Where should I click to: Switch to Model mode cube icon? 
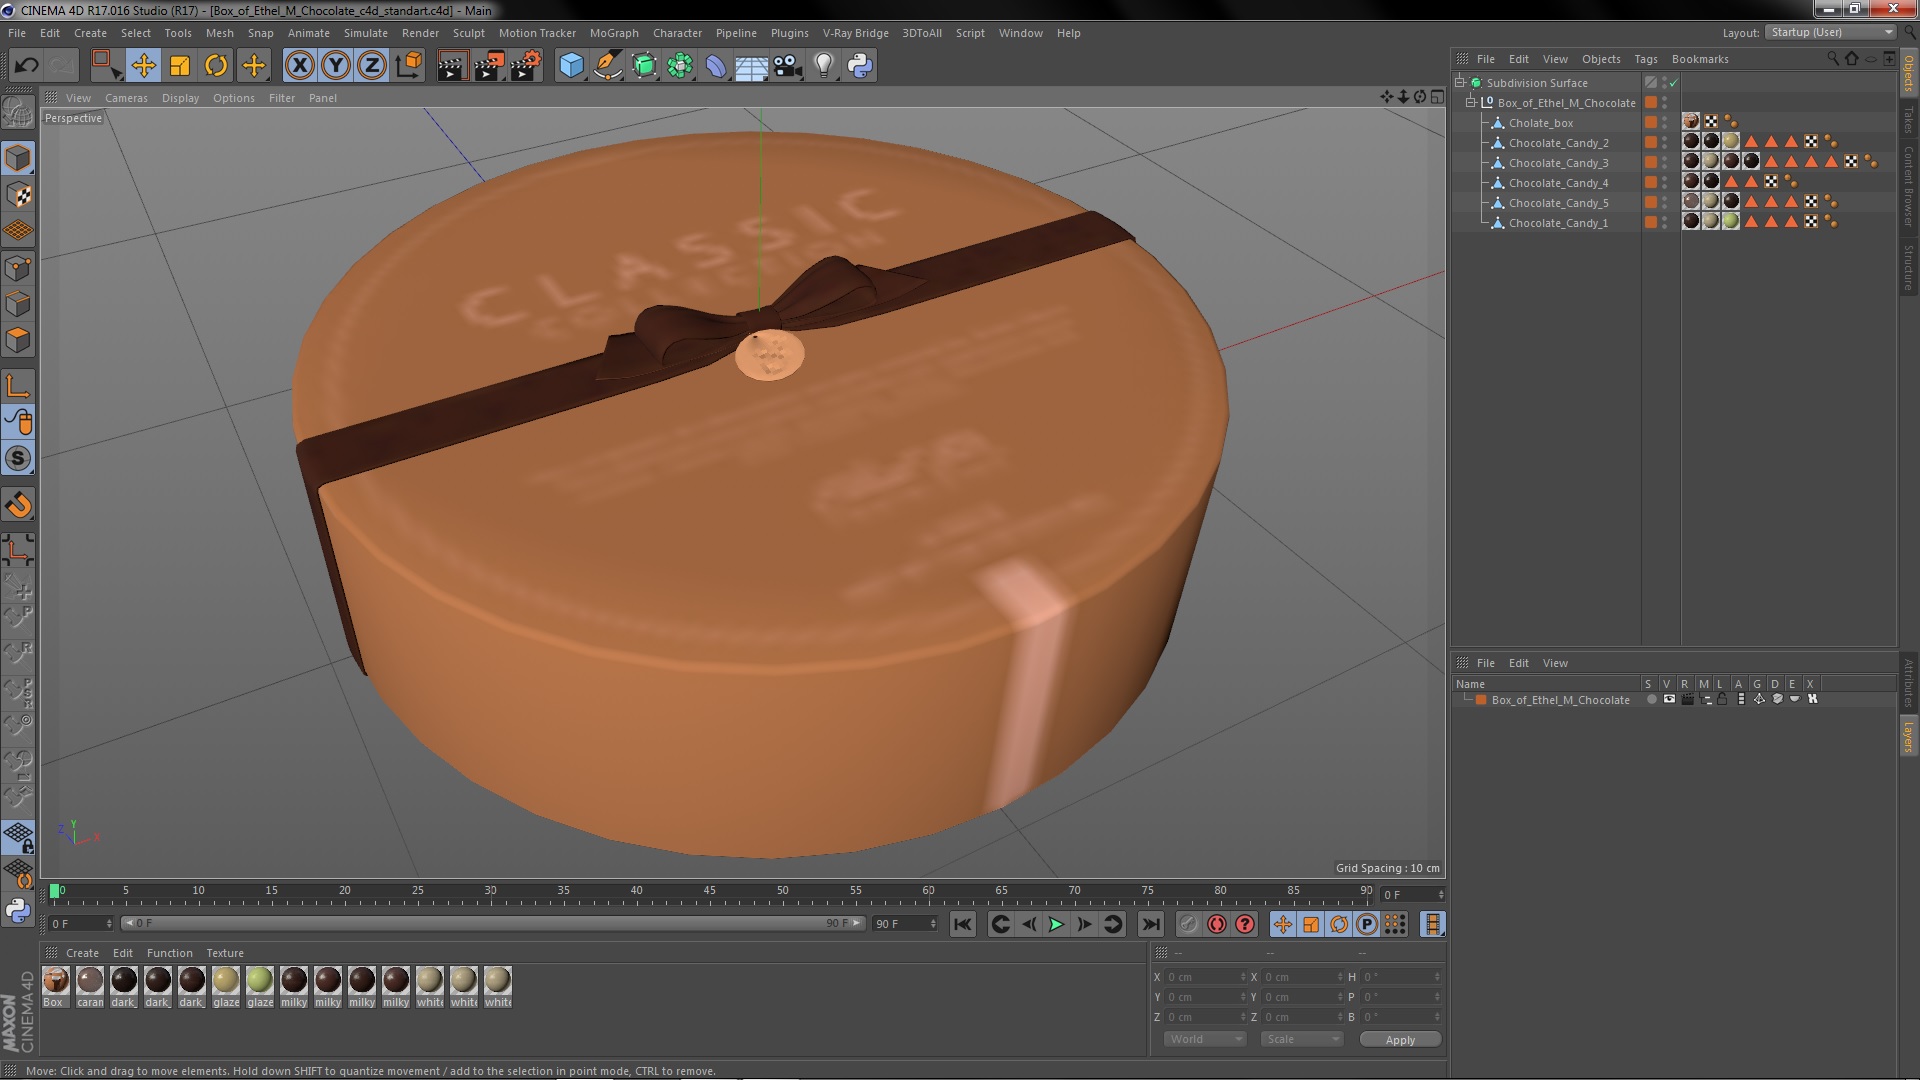(x=18, y=158)
